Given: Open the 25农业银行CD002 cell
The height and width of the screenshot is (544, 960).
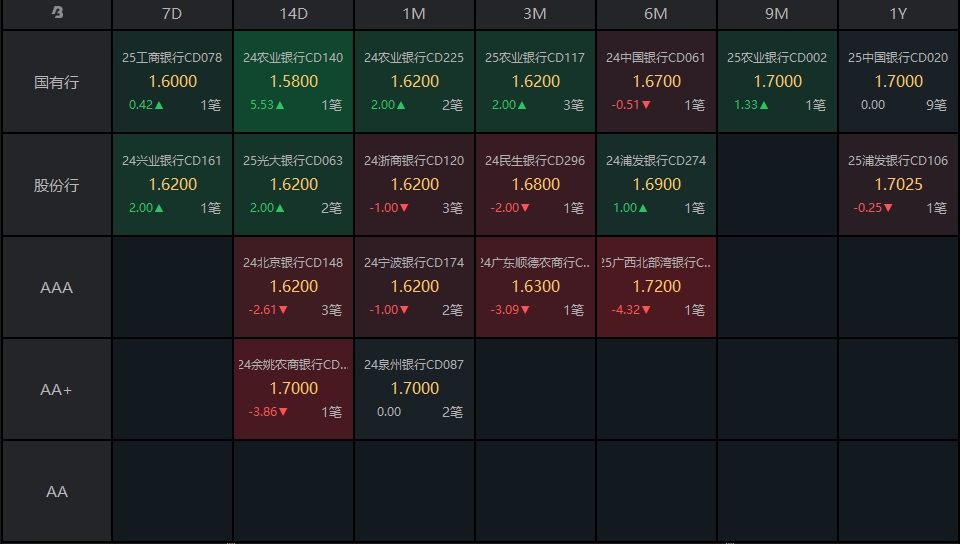Looking at the screenshot, I should (777, 81).
